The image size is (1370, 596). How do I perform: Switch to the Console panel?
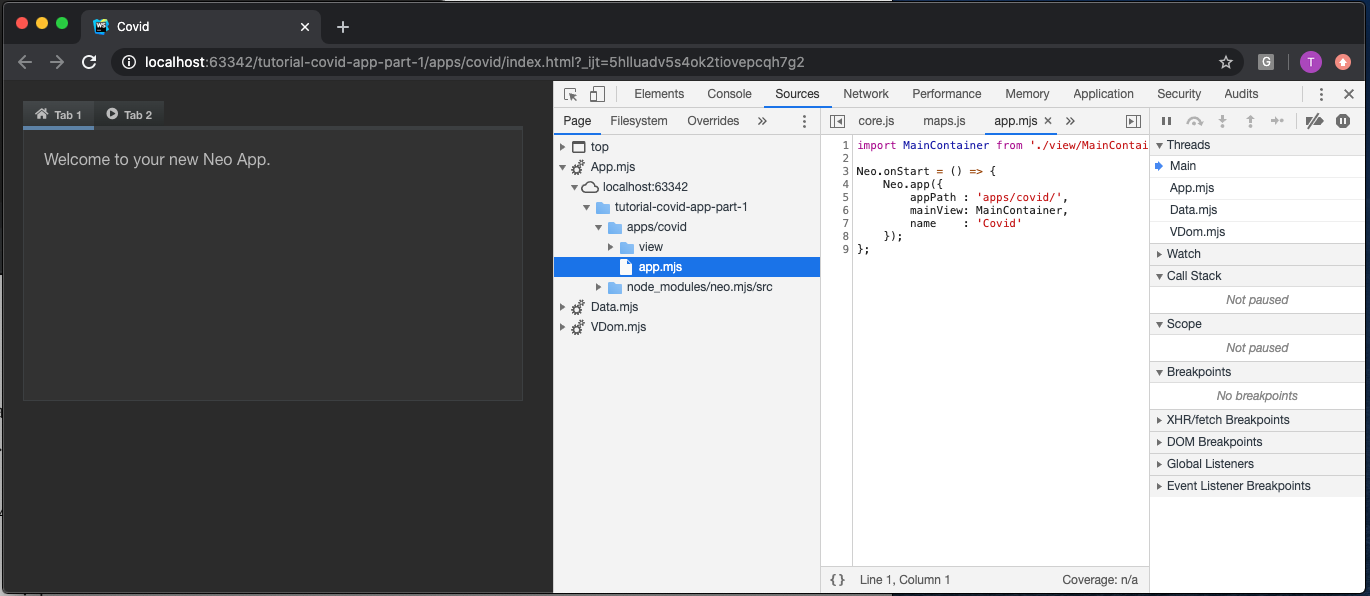tap(729, 93)
